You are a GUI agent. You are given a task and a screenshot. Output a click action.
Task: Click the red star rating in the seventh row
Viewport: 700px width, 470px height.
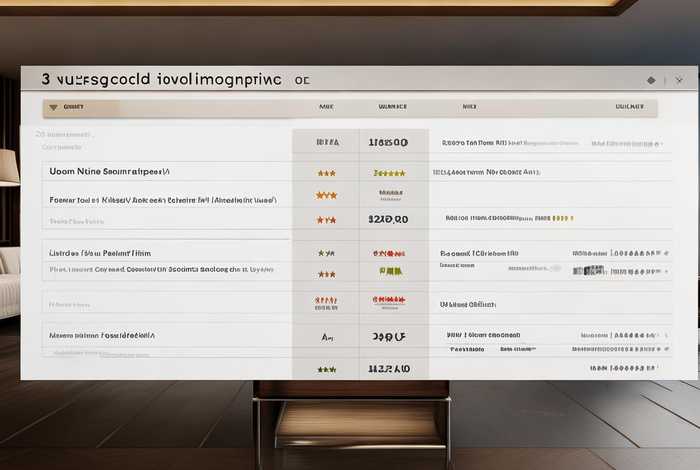point(326,300)
